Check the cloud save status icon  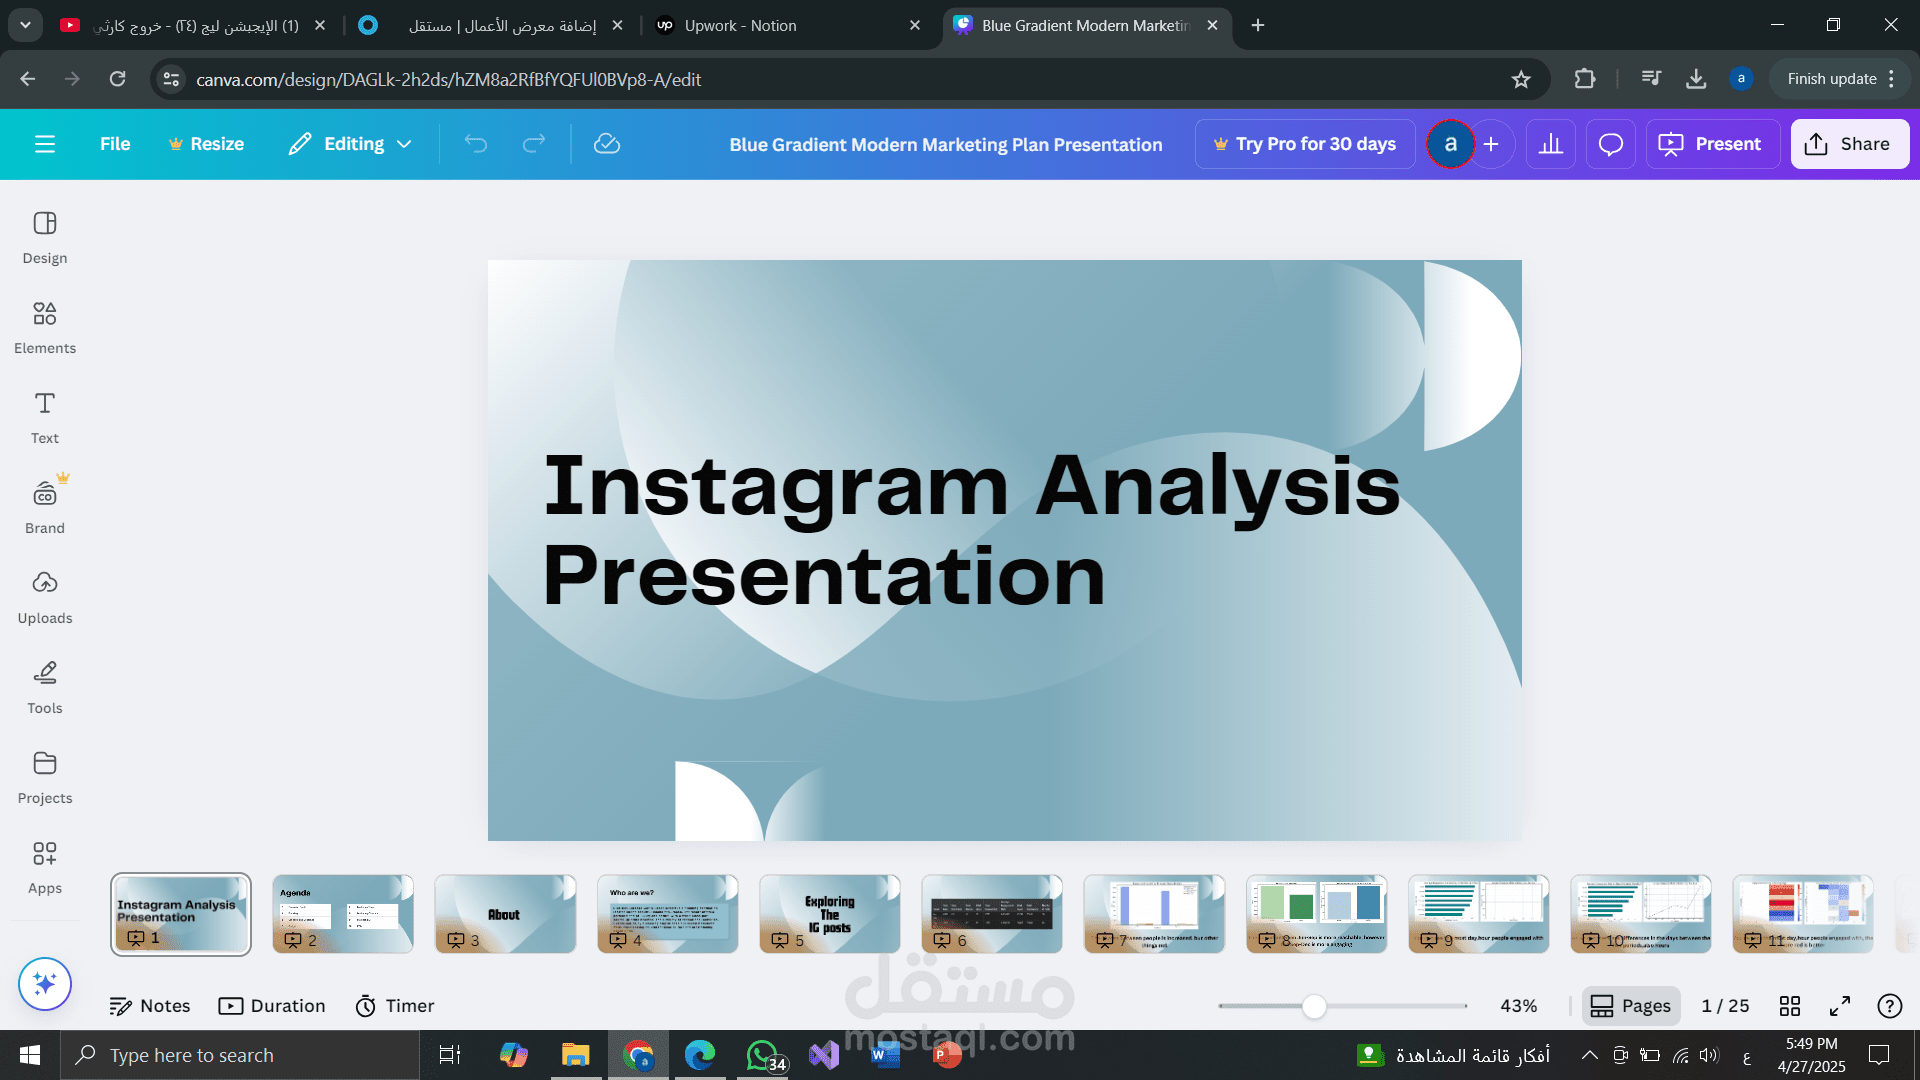pyautogui.click(x=607, y=144)
